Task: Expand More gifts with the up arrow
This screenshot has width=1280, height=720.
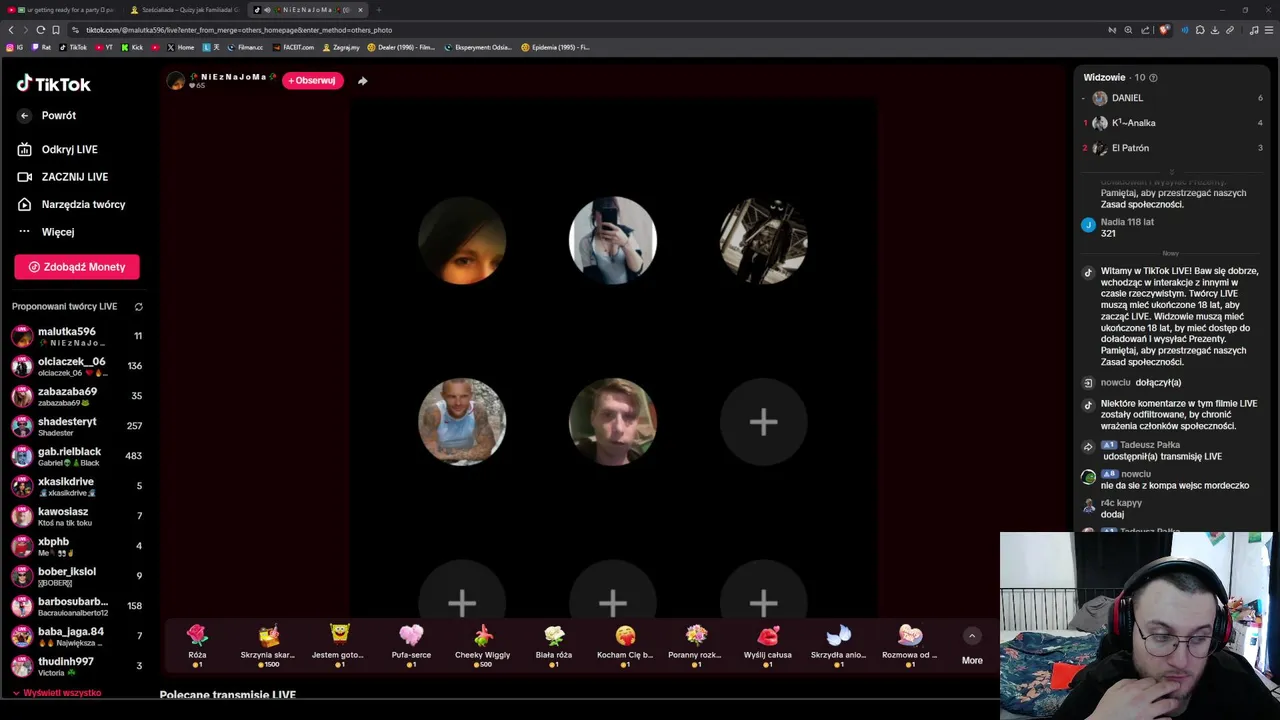Action: 972,636
